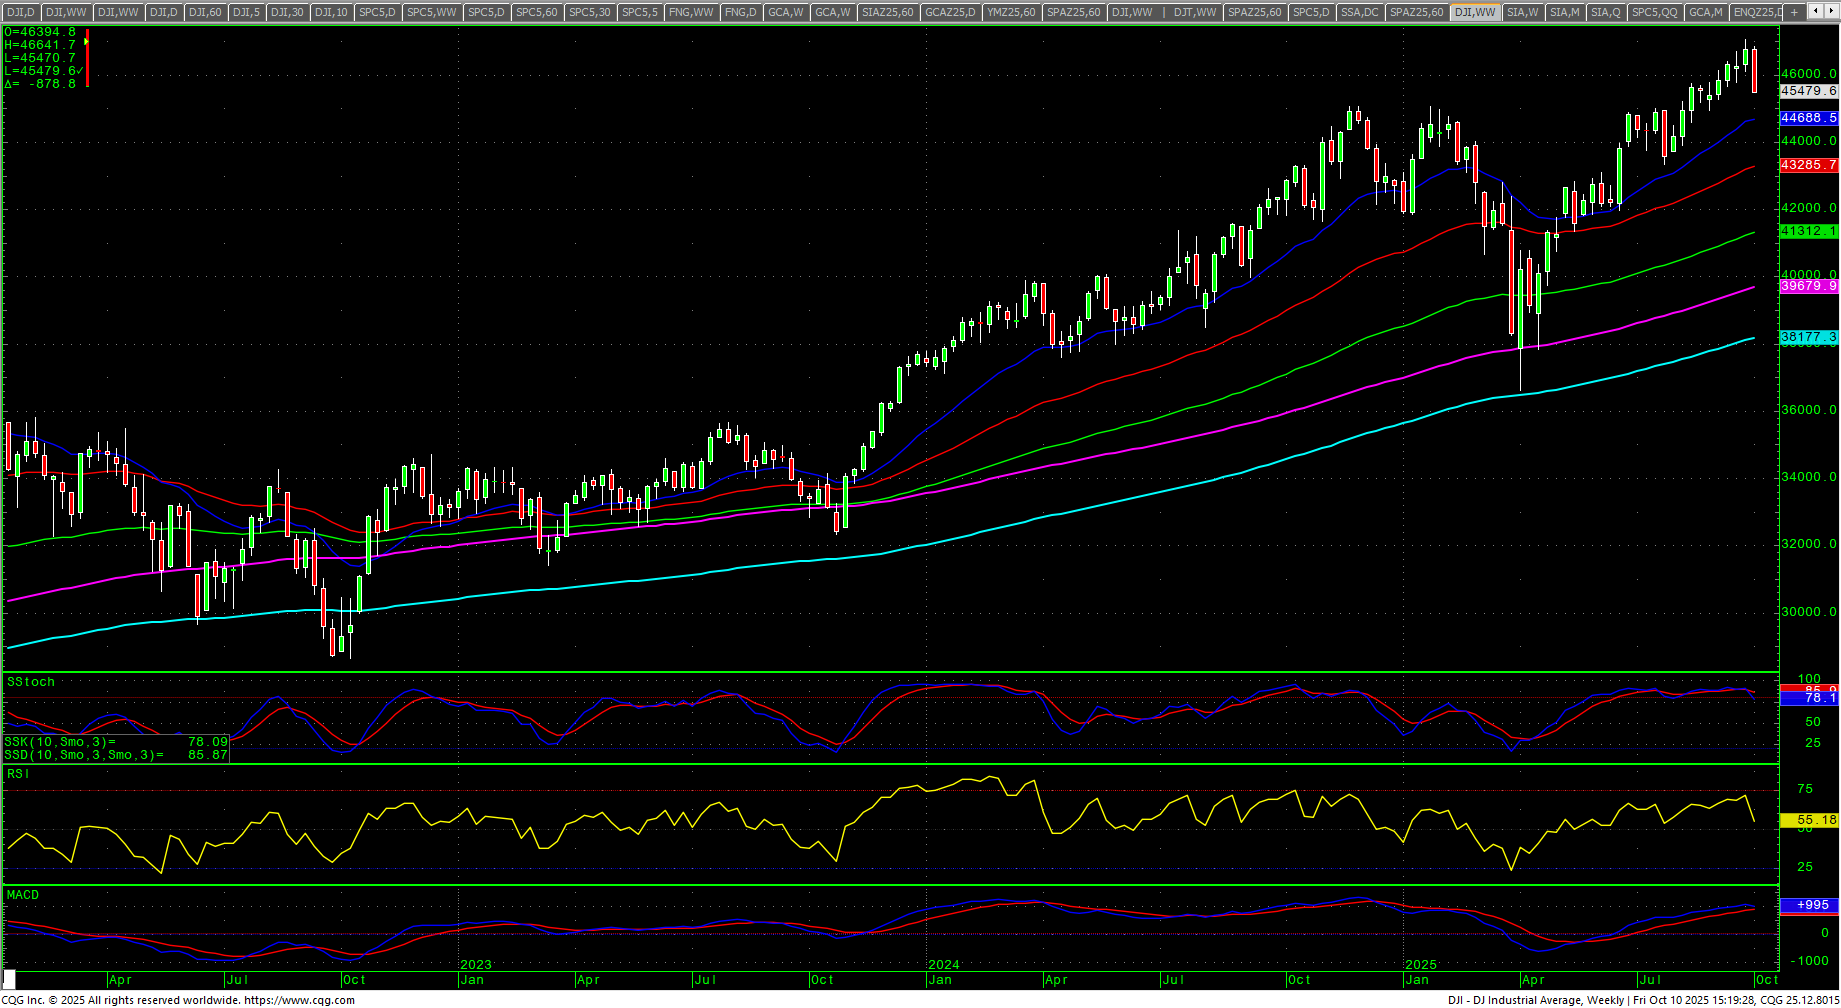Open the SPC5,WW chart tab
This screenshot has height=1008, width=1841.
pyautogui.click(x=431, y=12)
